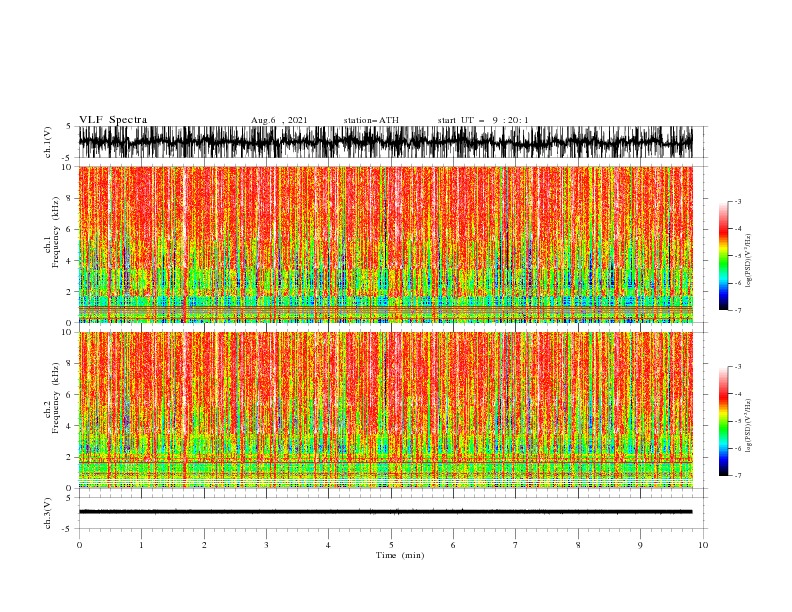Click the "ch.2 Frequency (kHz)" axis label
792x612 pixels.
click(x=51, y=397)
